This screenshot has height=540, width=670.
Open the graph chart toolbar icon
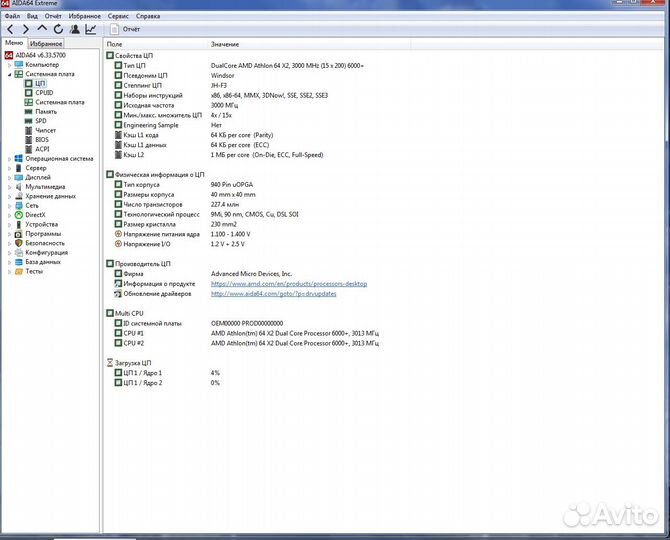tap(91, 30)
